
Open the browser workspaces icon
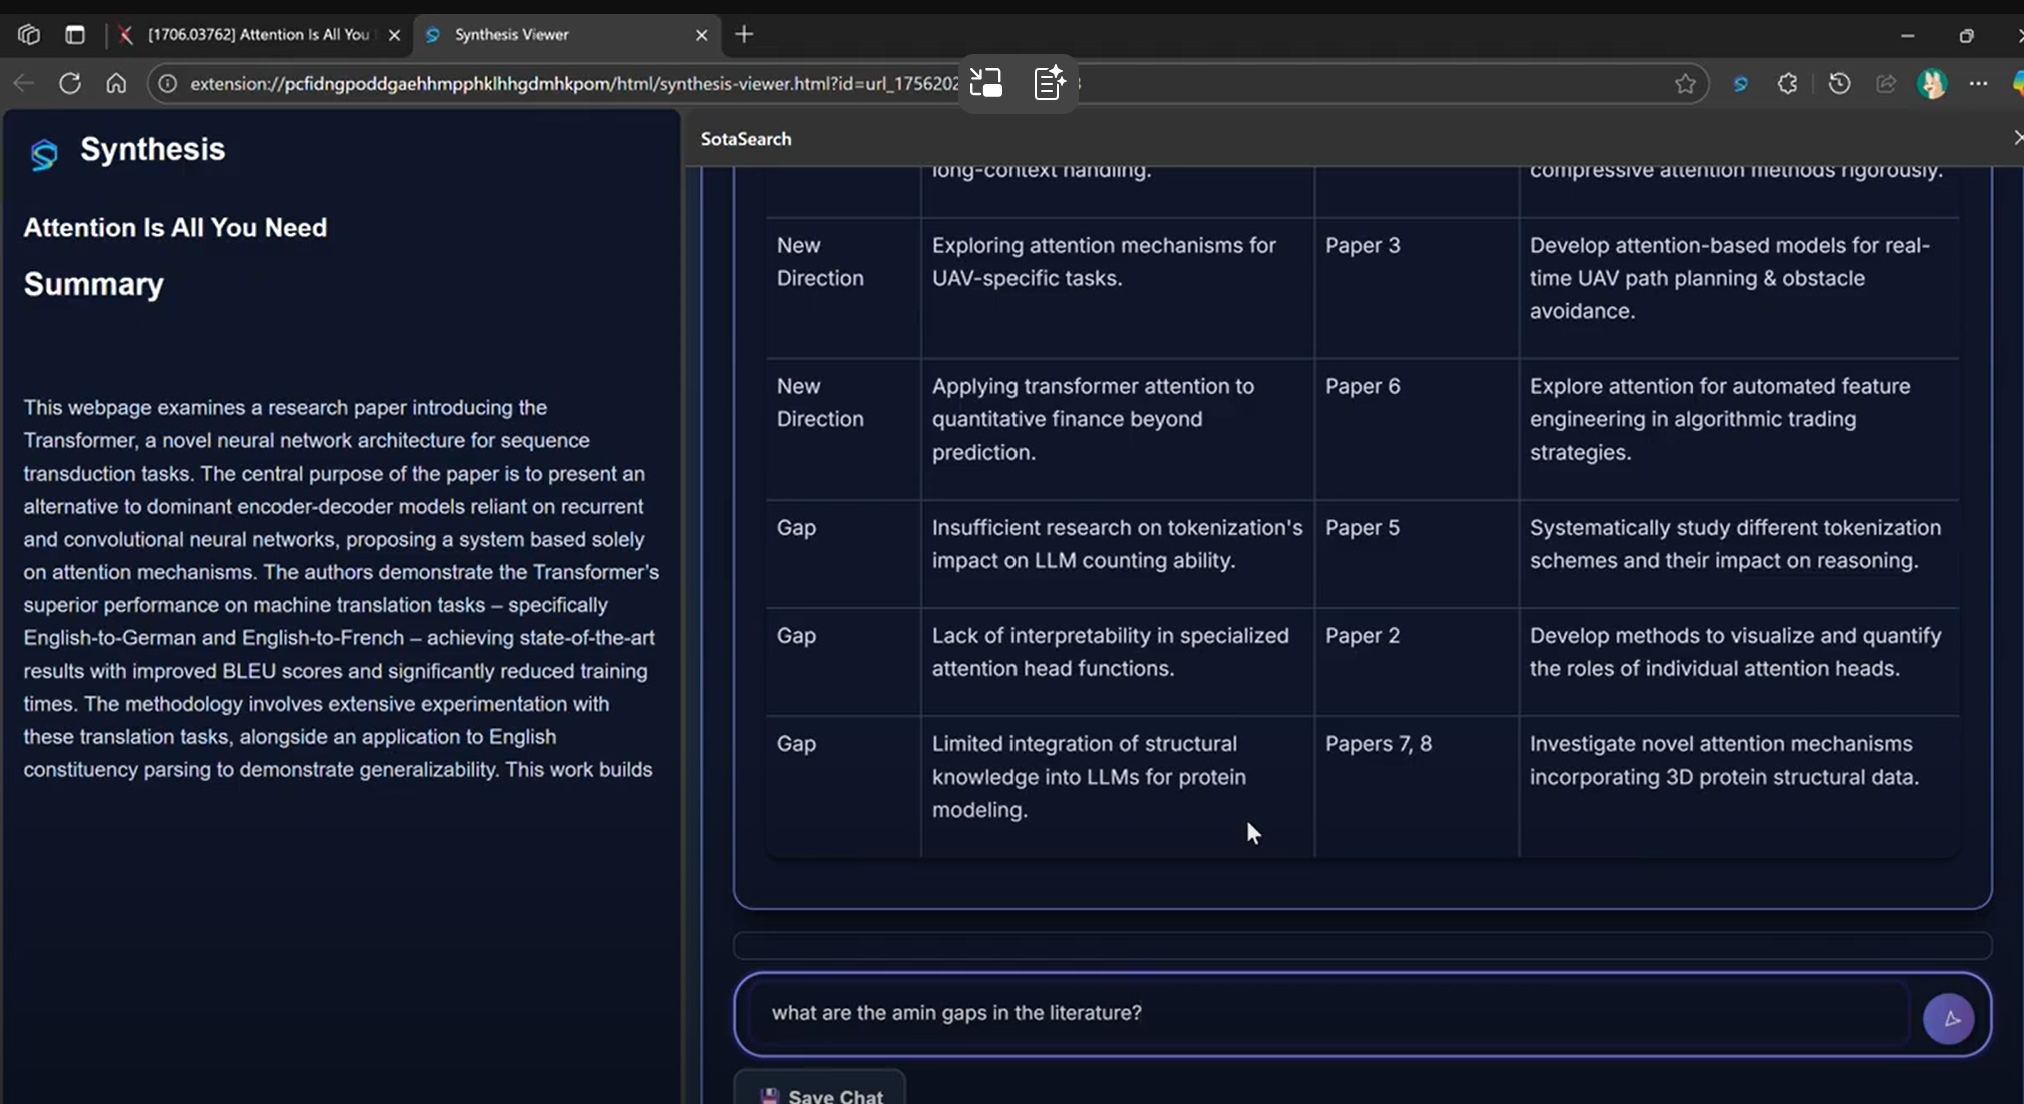29,34
